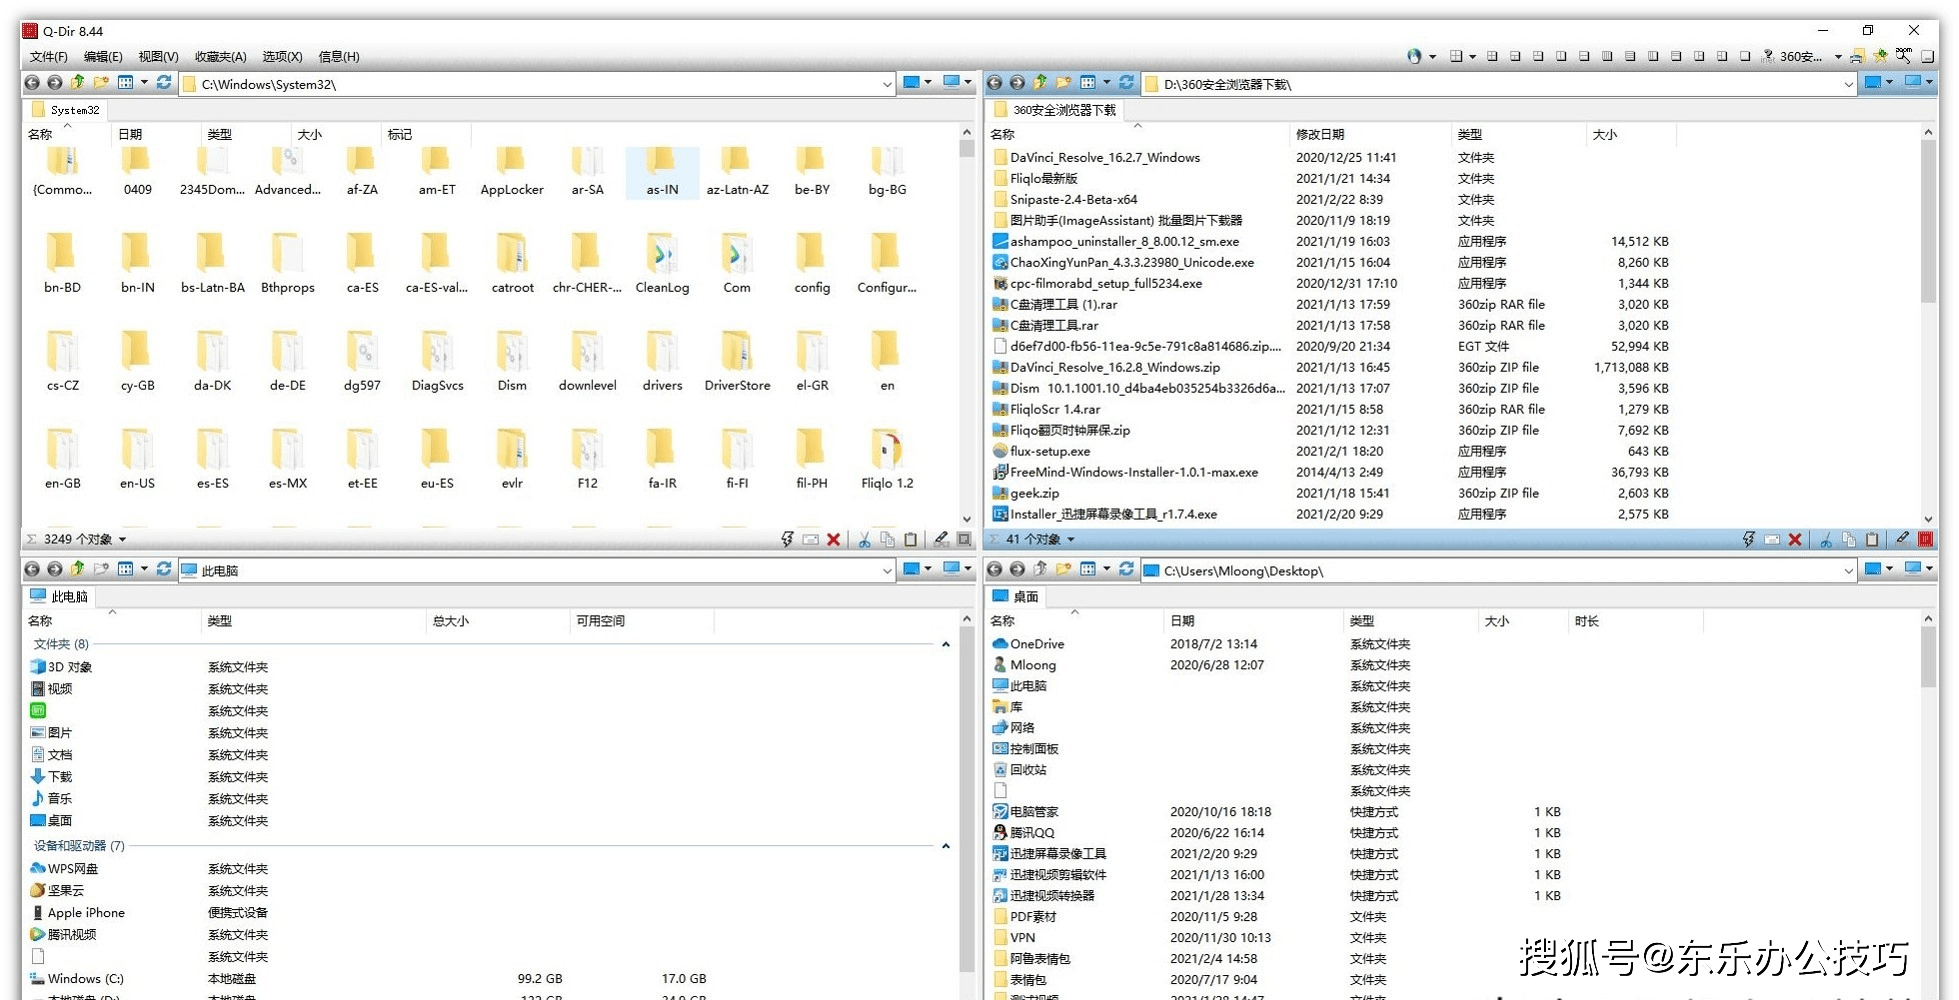1959x1000 pixels.
Task: Expand the Desktop path address dropdown
Action: click(x=1849, y=571)
